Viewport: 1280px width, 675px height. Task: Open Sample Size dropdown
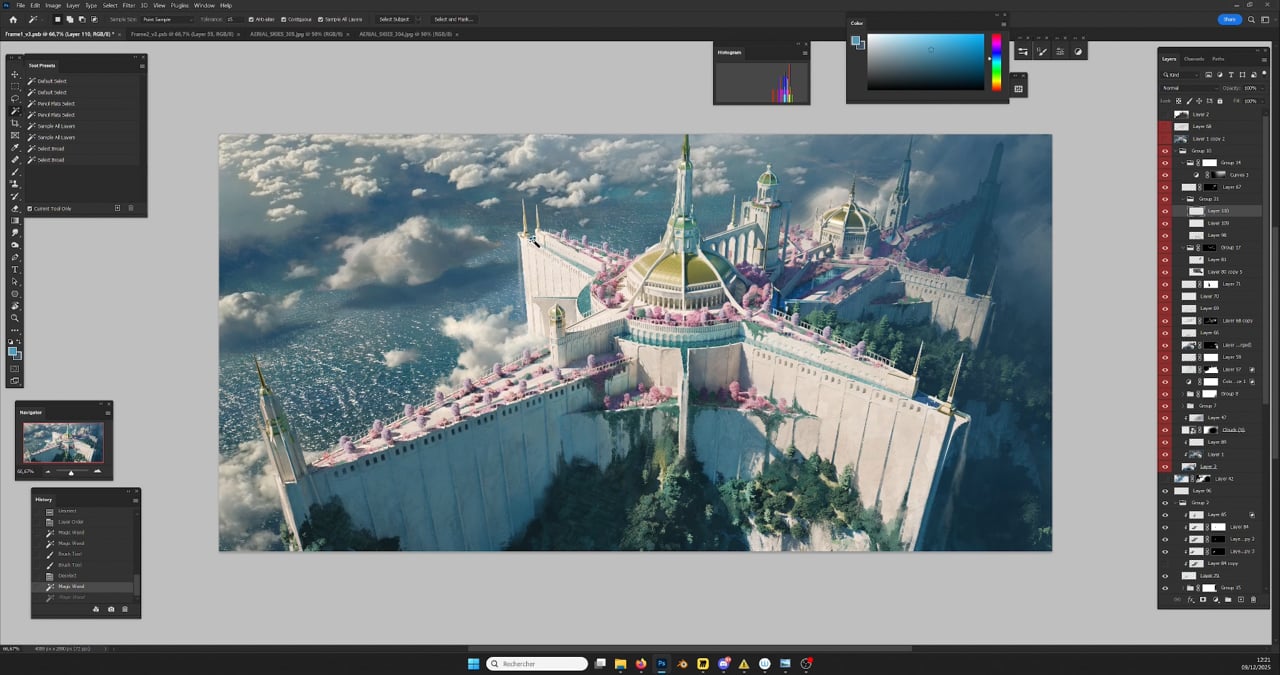167,19
